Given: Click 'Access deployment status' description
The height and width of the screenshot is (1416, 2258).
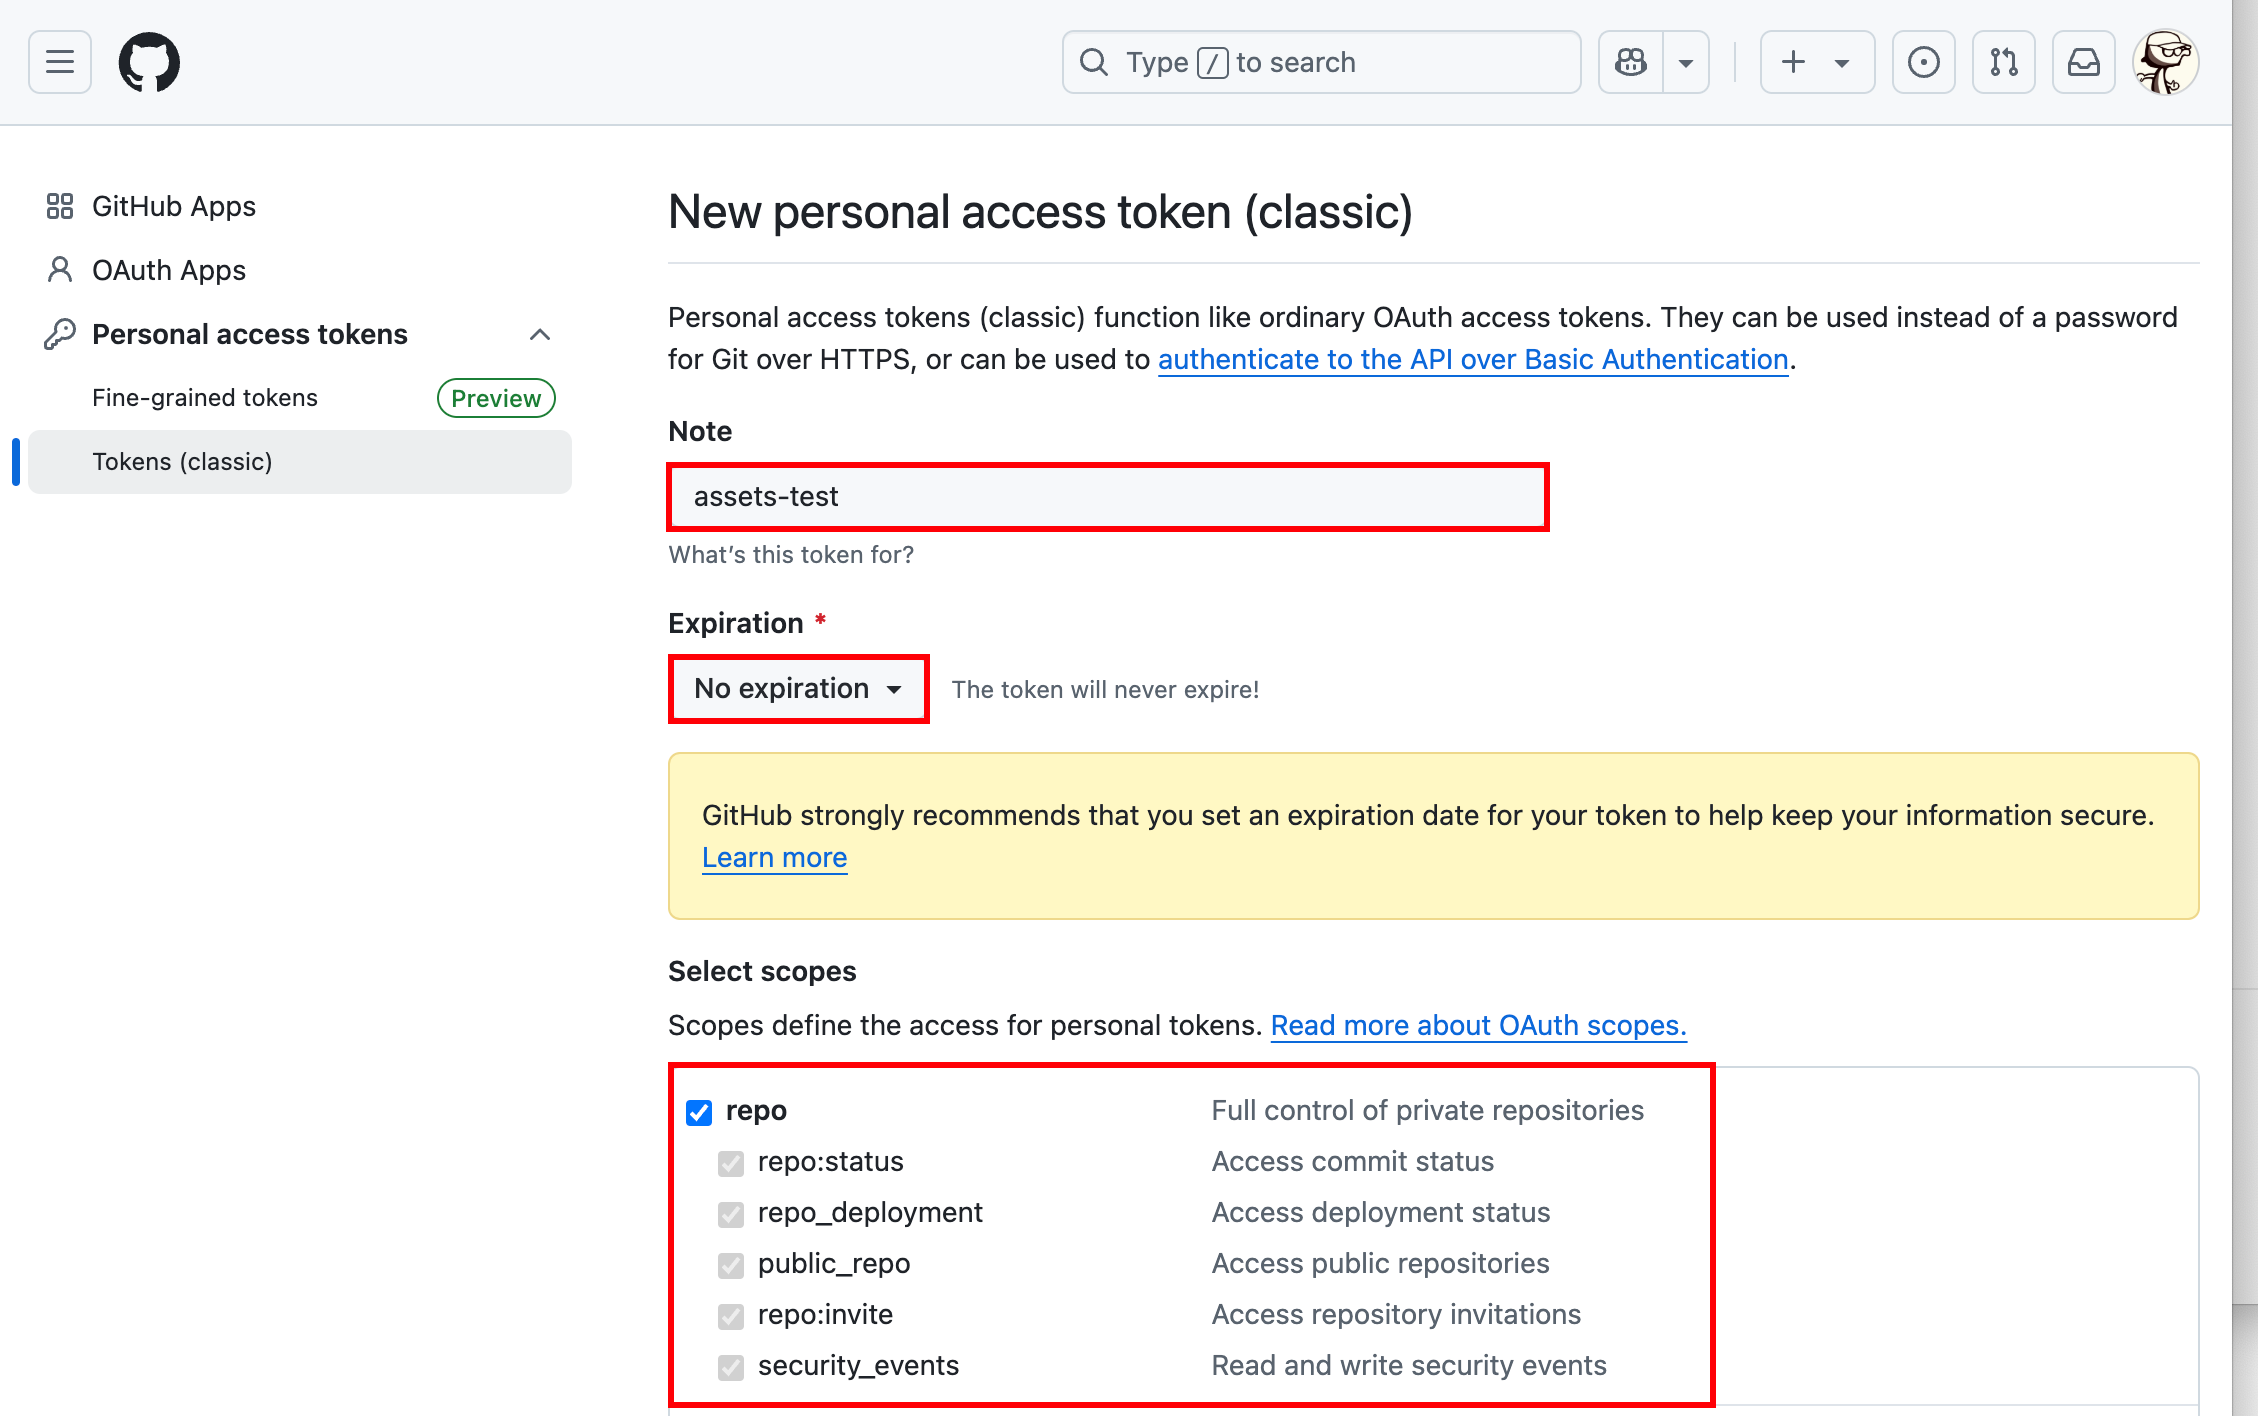Looking at the screenshot, I should tap(1381, 1213).
